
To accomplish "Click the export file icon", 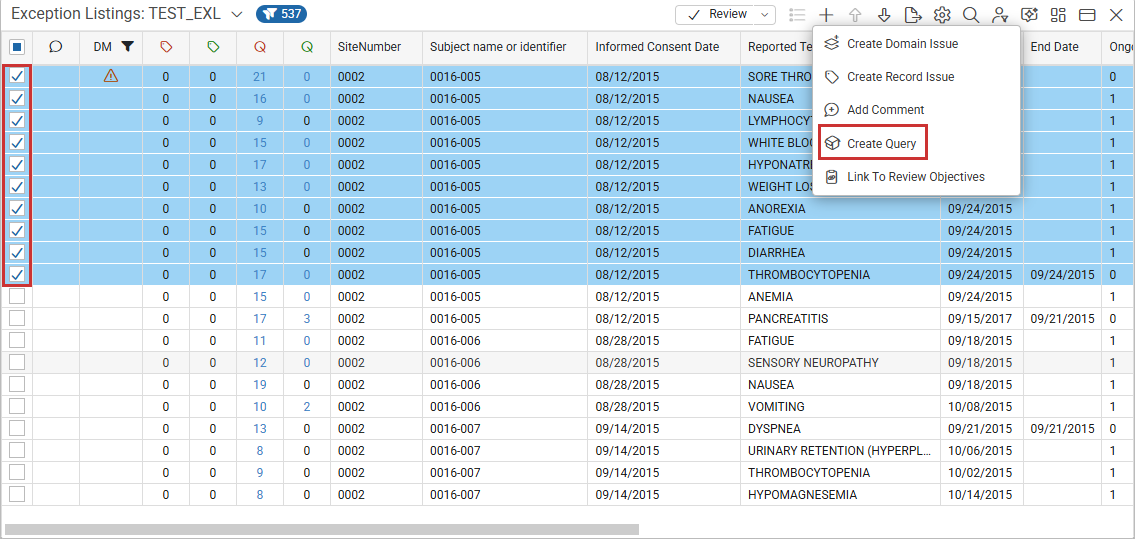I will 913,14.
